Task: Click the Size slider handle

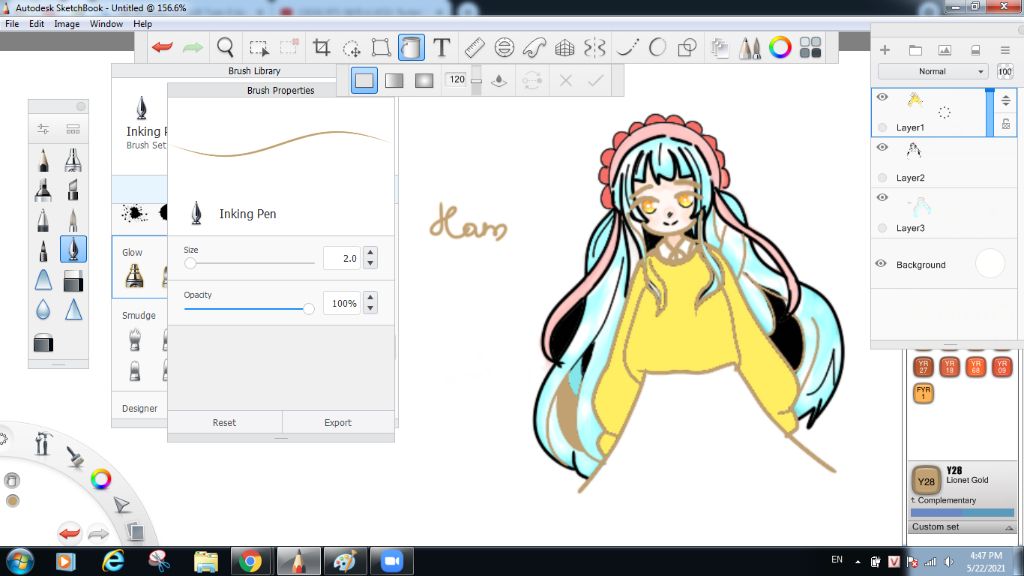Action: click(190, 263)
